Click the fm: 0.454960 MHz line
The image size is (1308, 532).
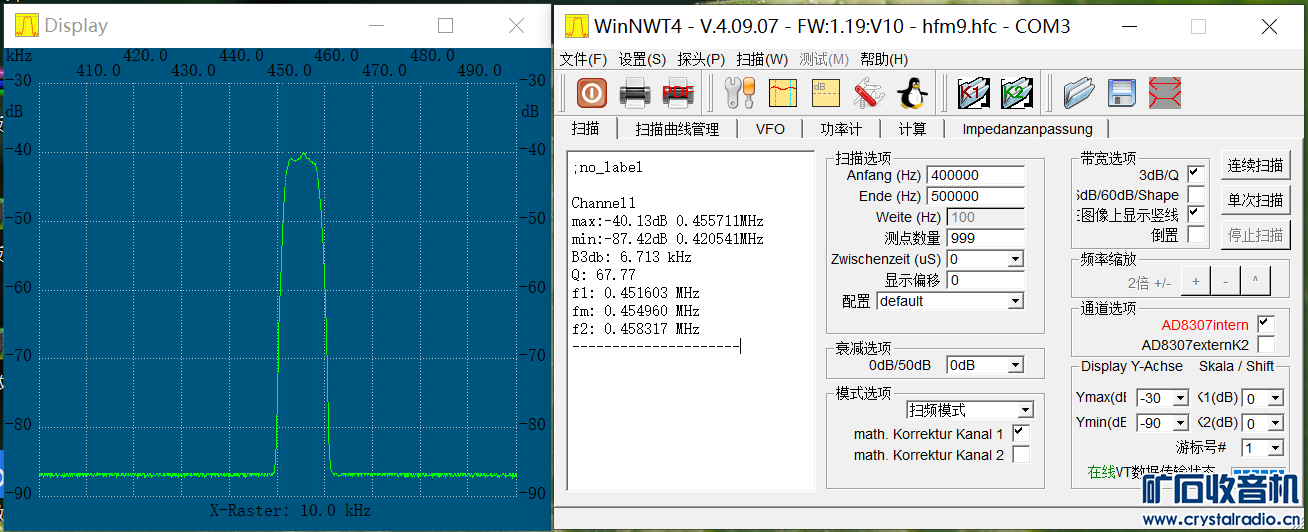click(635, 311)
